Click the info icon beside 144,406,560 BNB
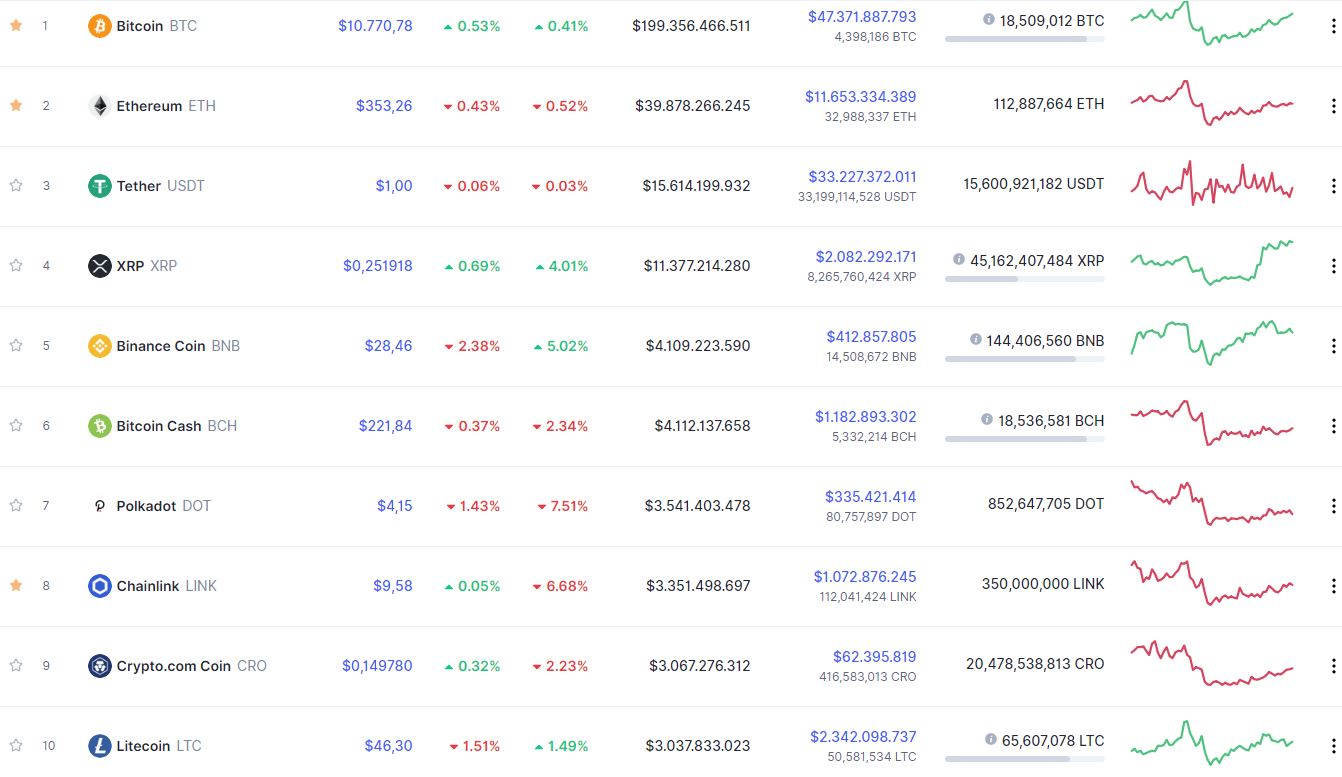This screenshot has width=1342, height=777. point(975,339)
